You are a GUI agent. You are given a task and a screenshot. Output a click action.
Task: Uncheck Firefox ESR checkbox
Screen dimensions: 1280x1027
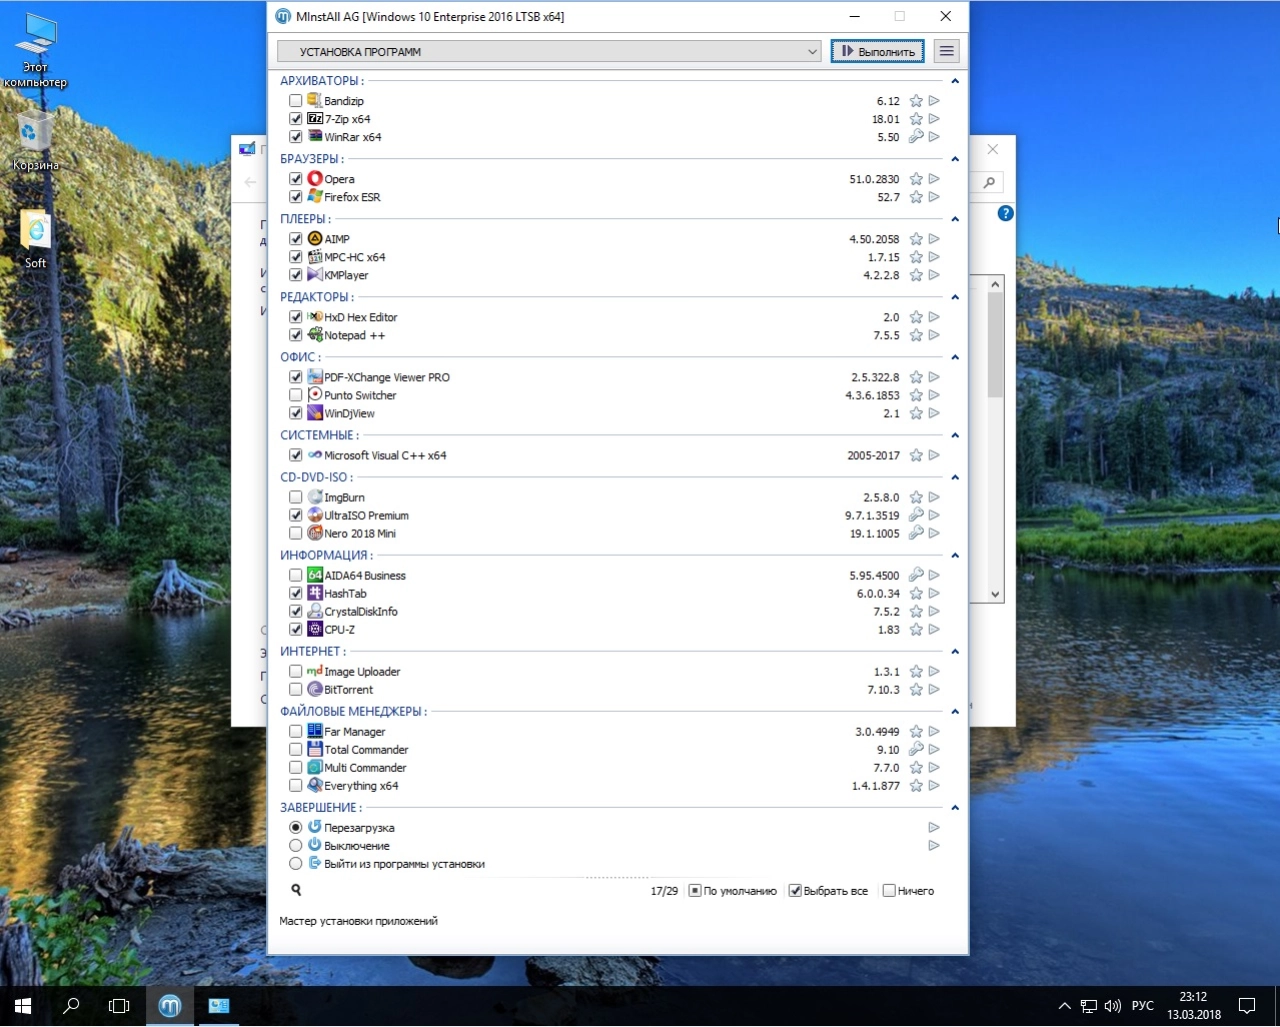click(296, 197)
